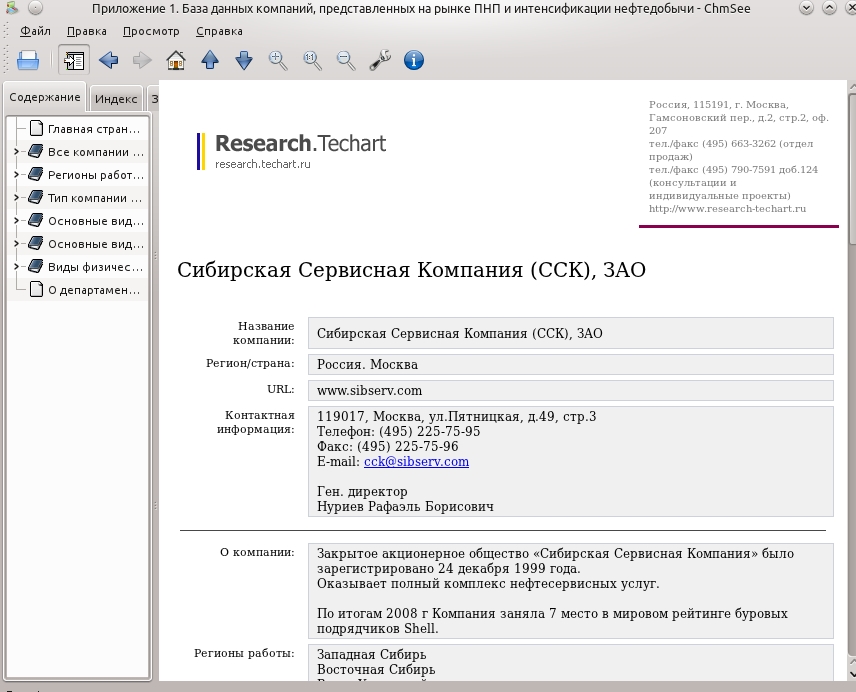The image size is (856, 692).
Task: Click the Research.Techart logo
Action: pyautogui.click(x=292, y=151)
